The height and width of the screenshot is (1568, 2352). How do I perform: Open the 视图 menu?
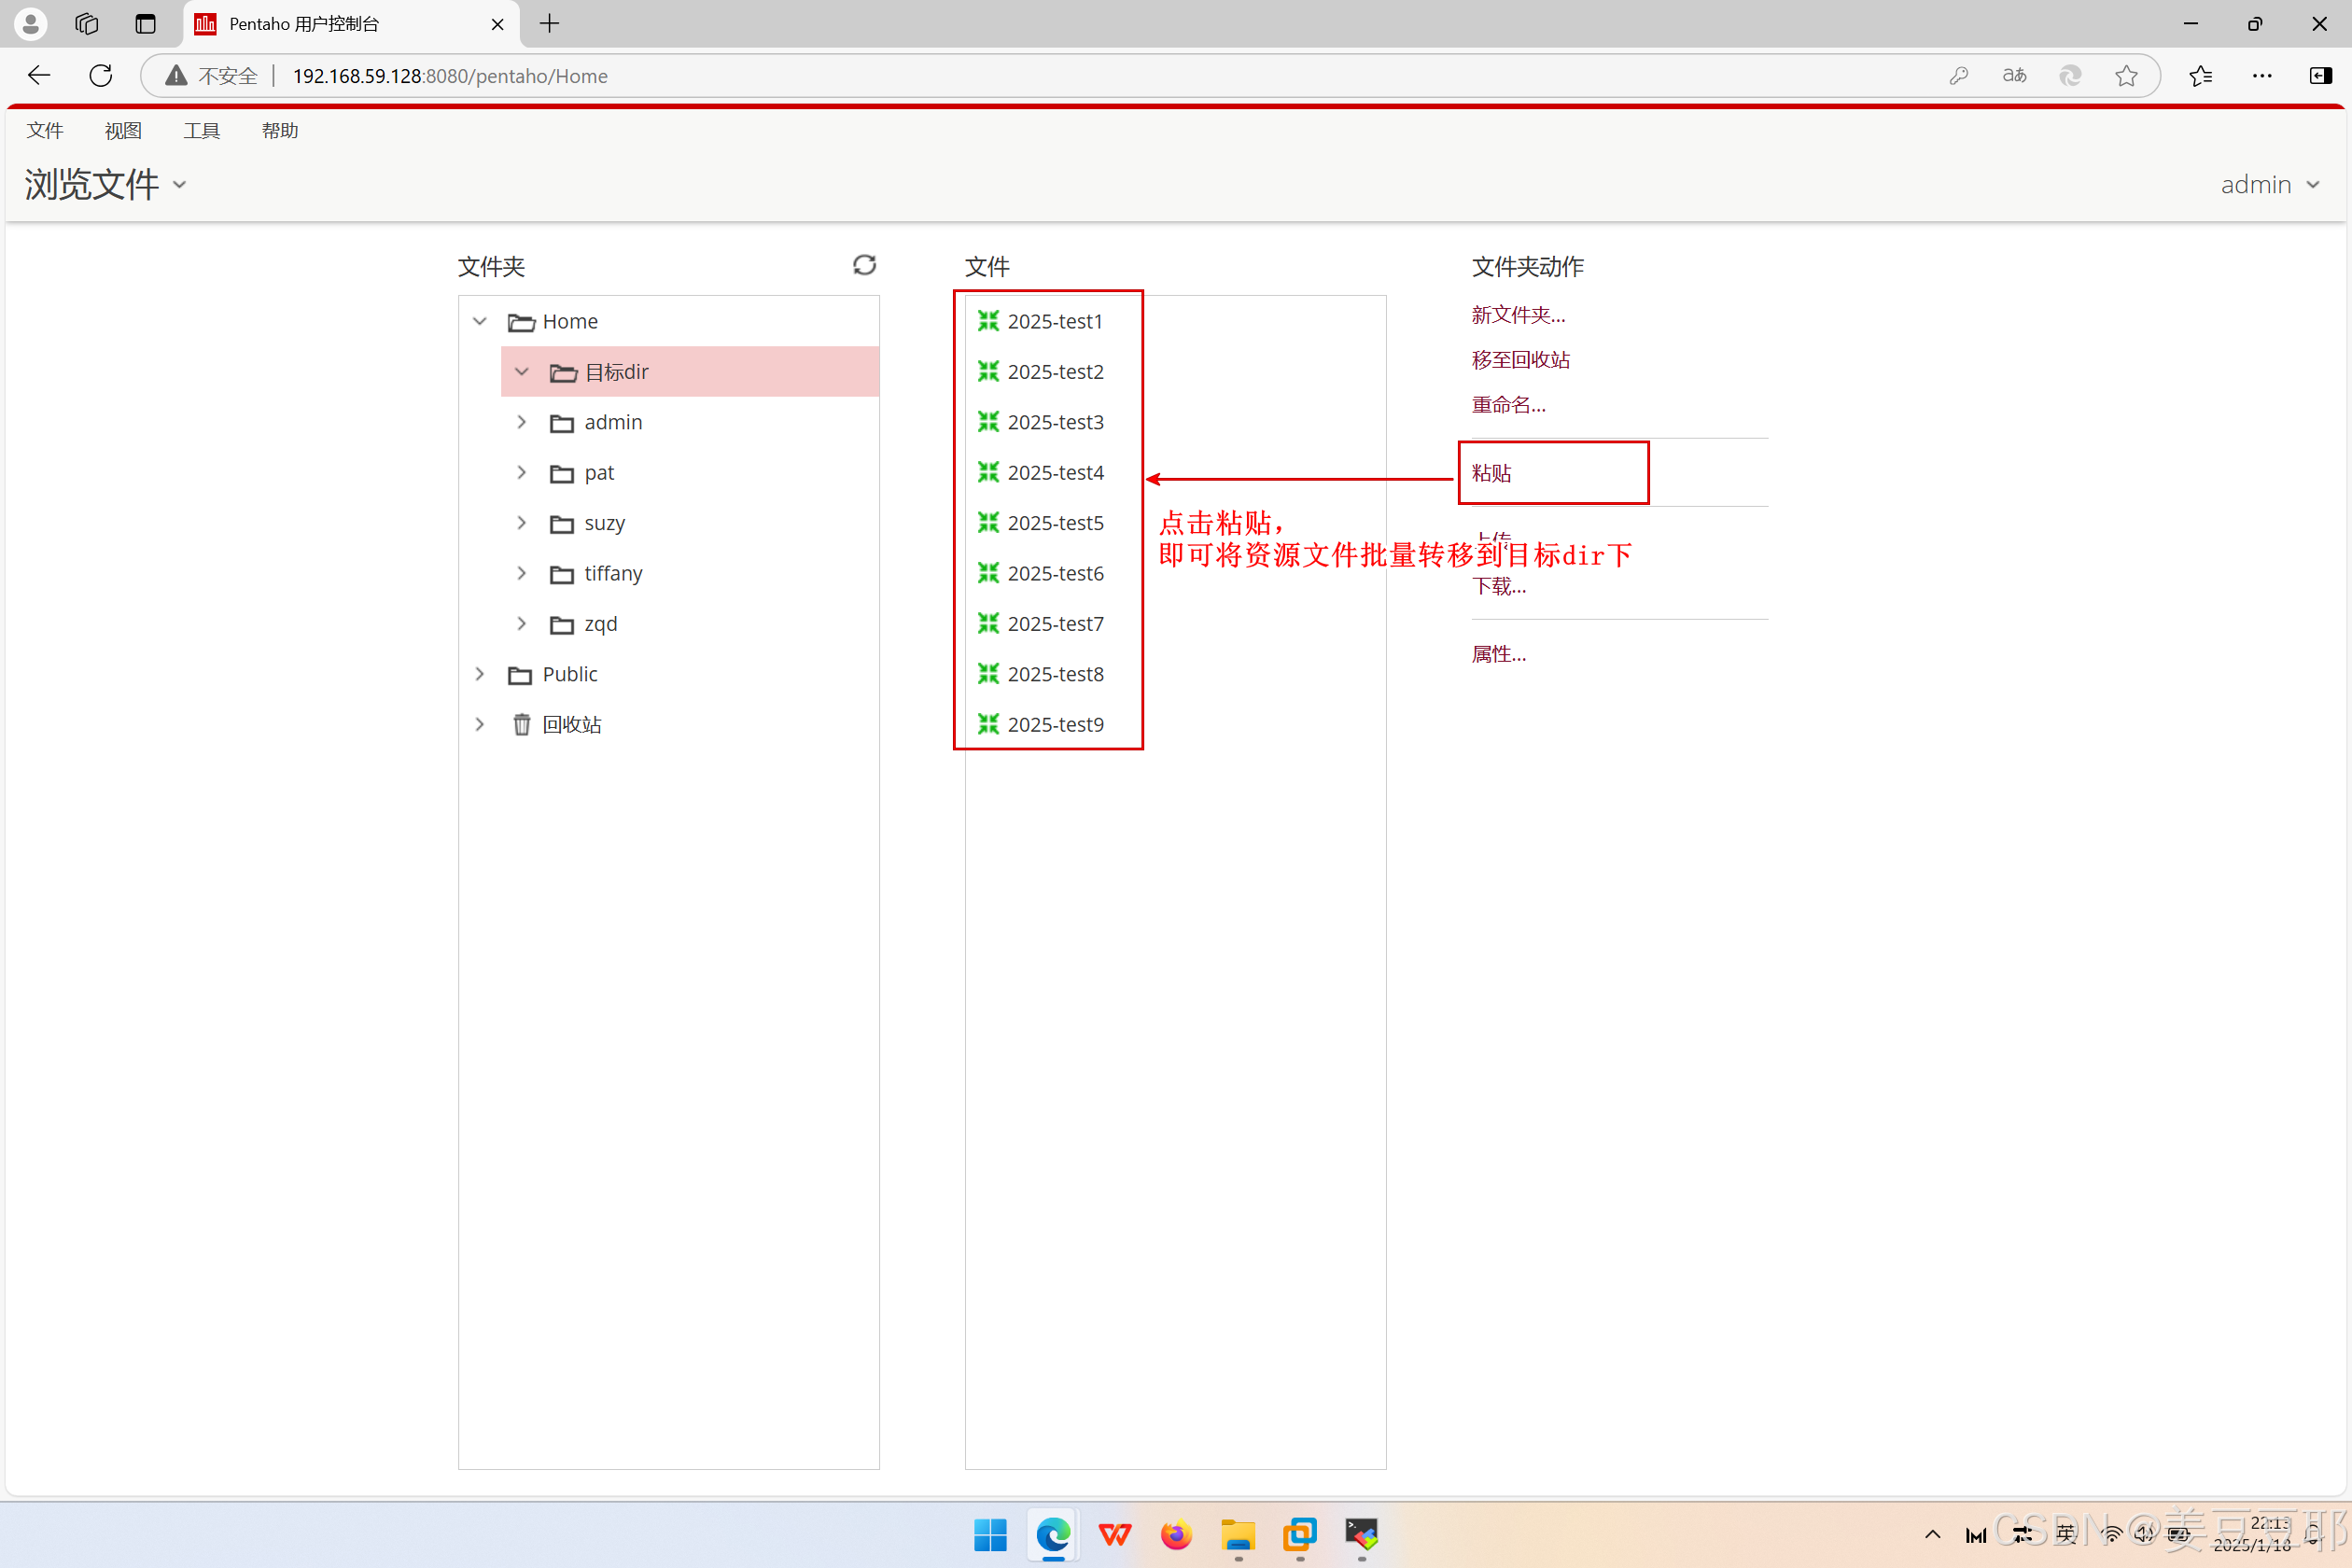123,131
